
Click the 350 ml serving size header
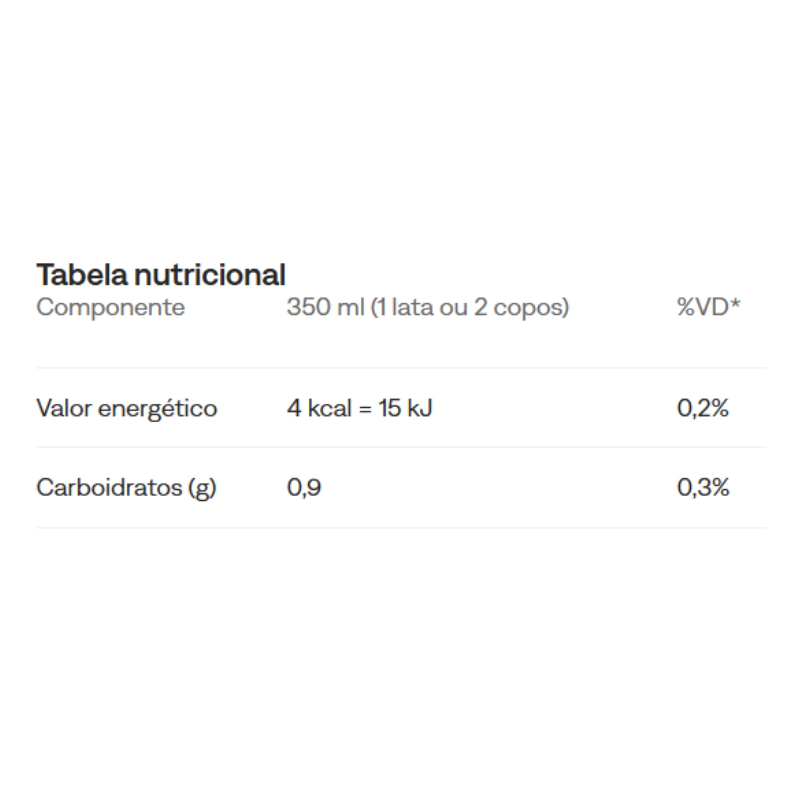pos(428,307)
